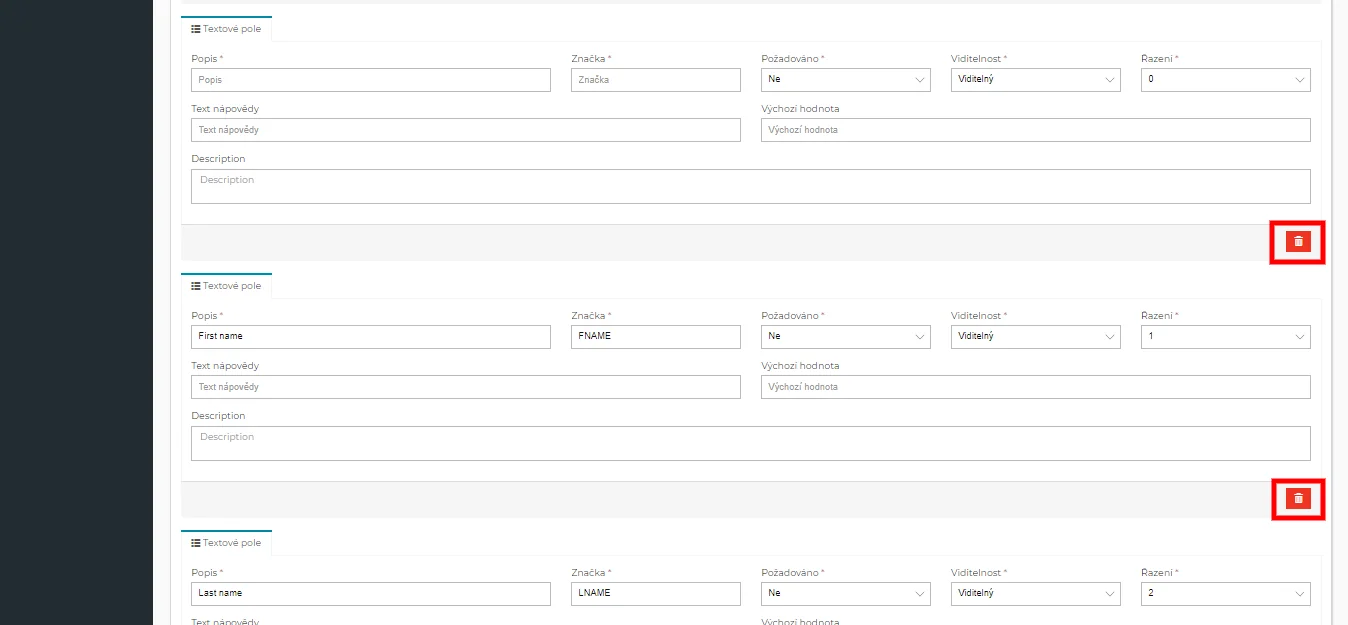Delete the First name field using trash icon
The image size is (1348, 625).
pyautogui.click(x=1298, y=498)
